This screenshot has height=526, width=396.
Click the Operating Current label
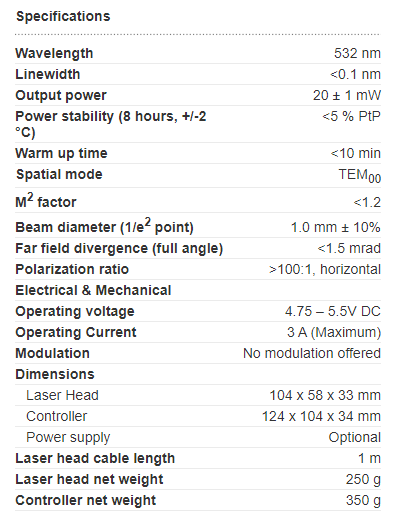tap(76, 332)
